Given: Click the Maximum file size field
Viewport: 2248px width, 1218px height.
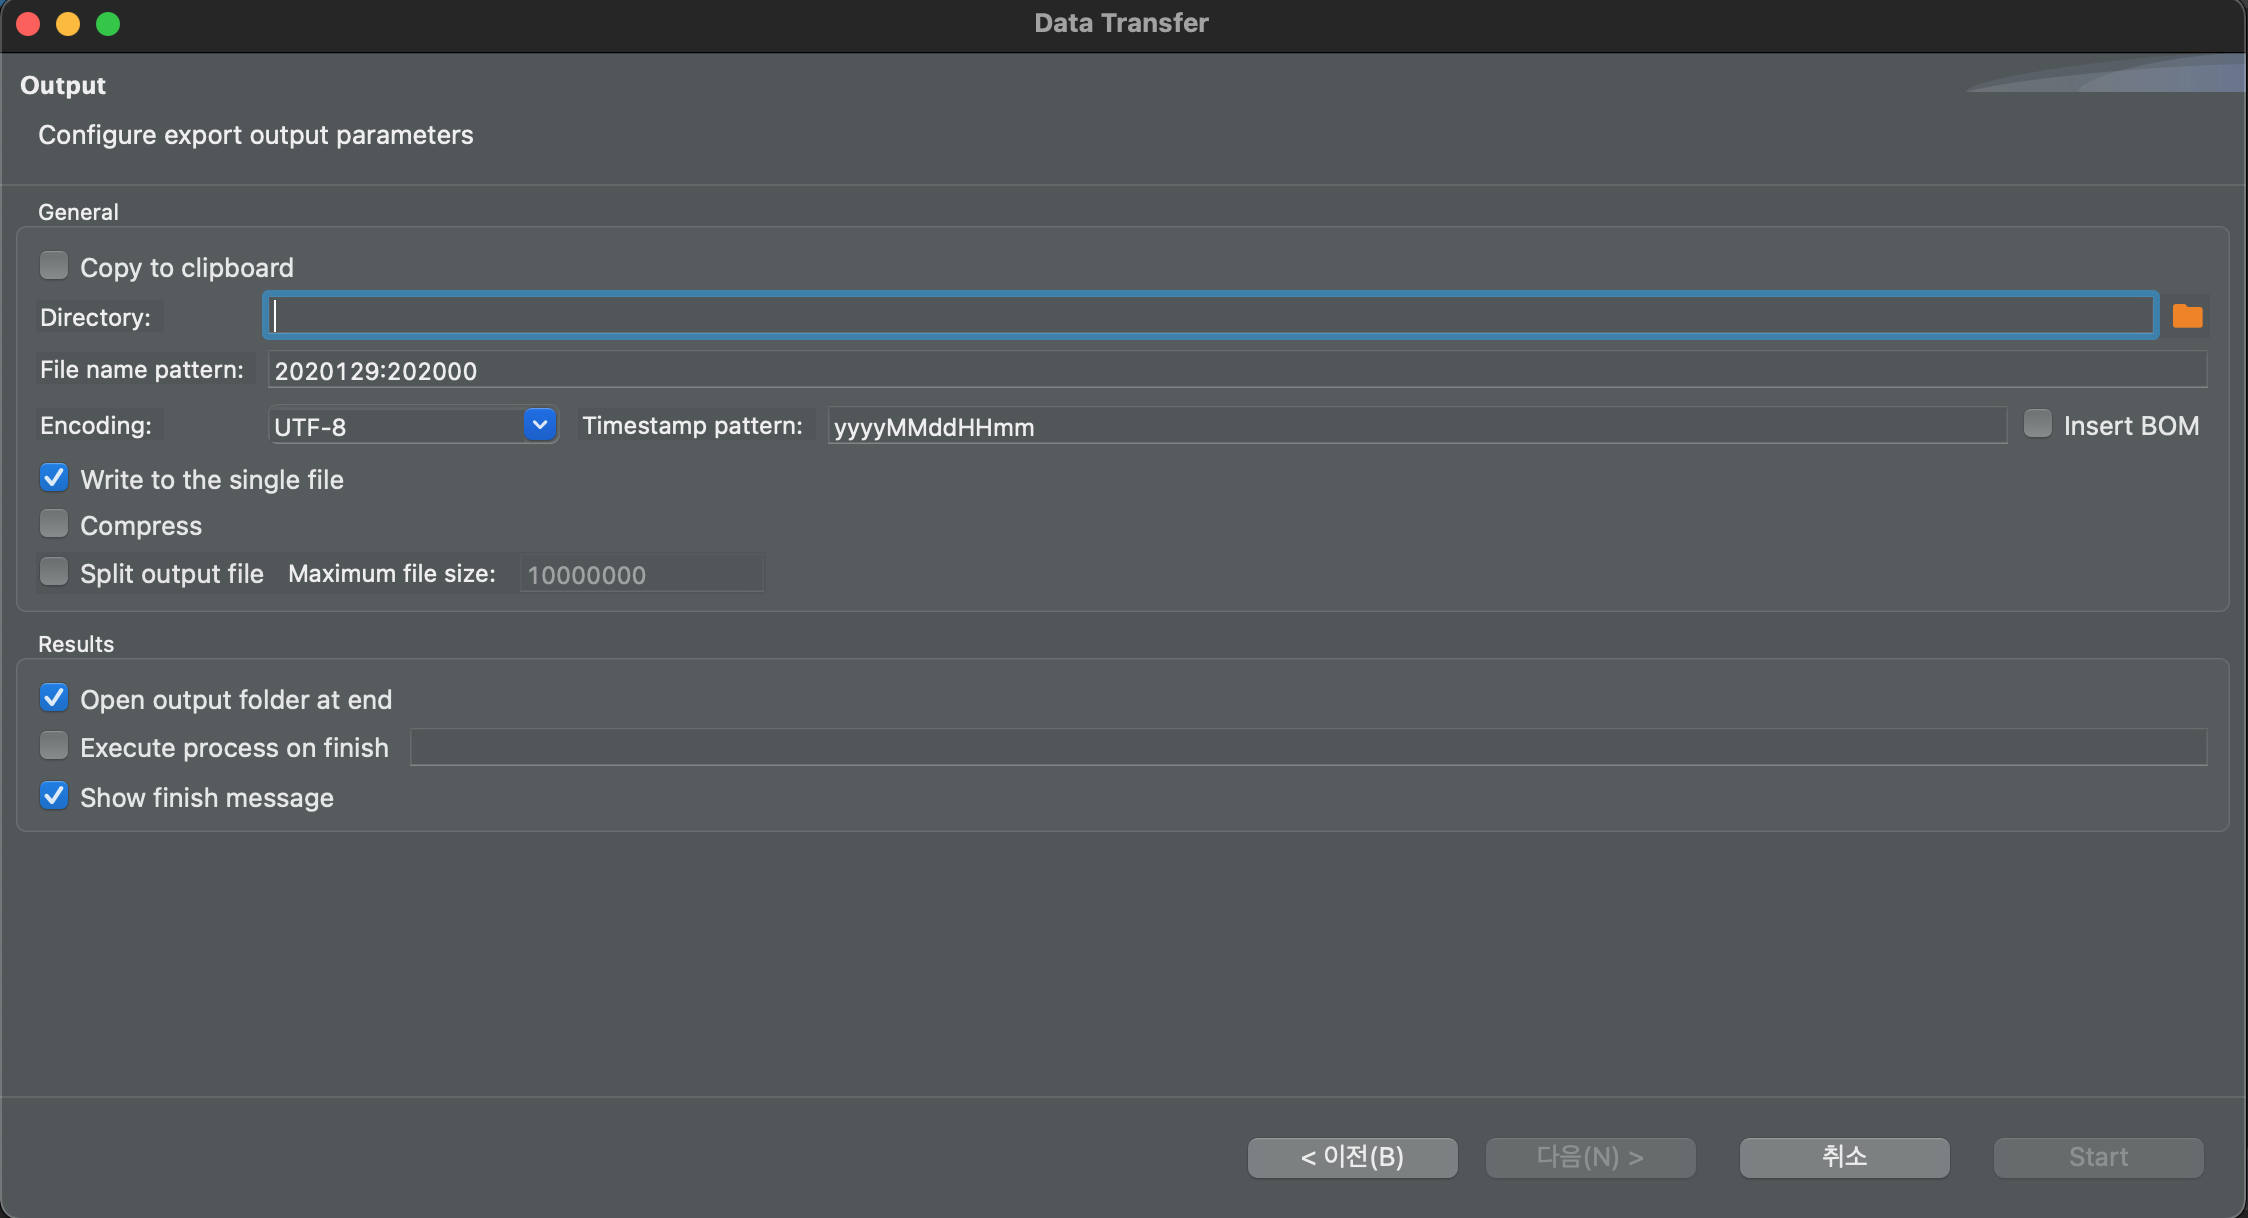Looking at the screenshot, I should pos(641,574).
